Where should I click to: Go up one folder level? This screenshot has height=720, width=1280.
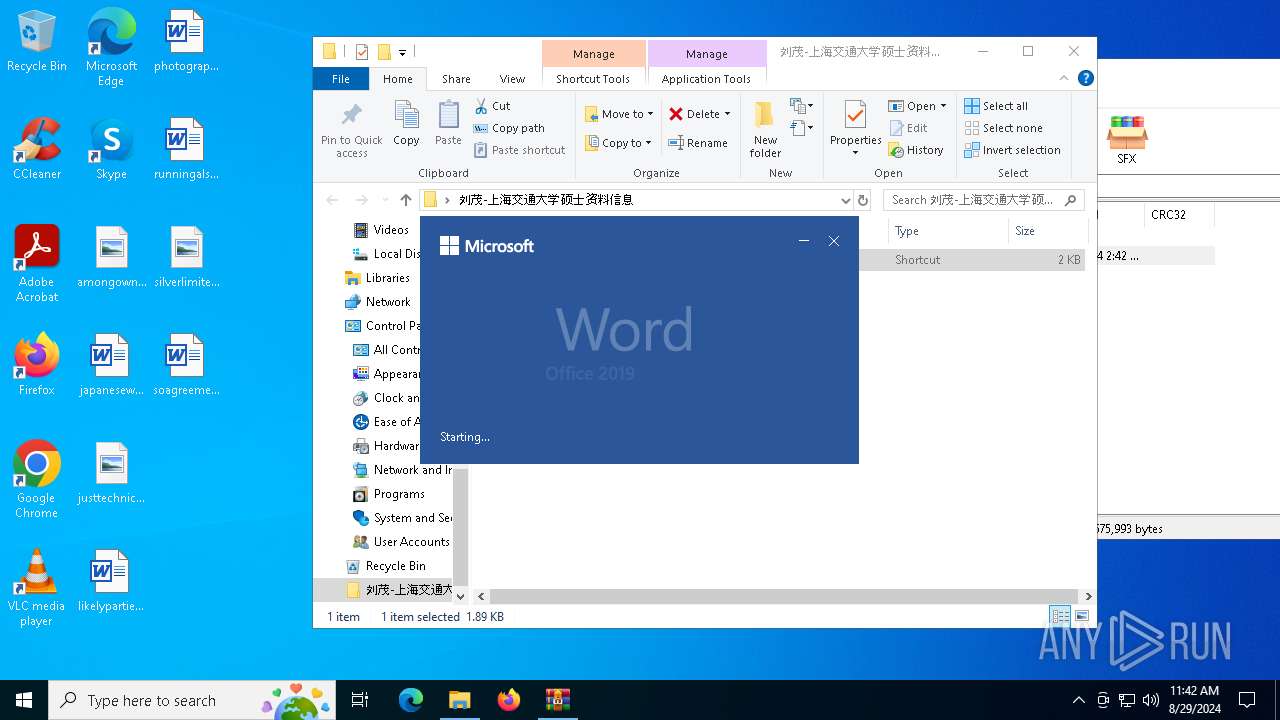click(405, 200)
